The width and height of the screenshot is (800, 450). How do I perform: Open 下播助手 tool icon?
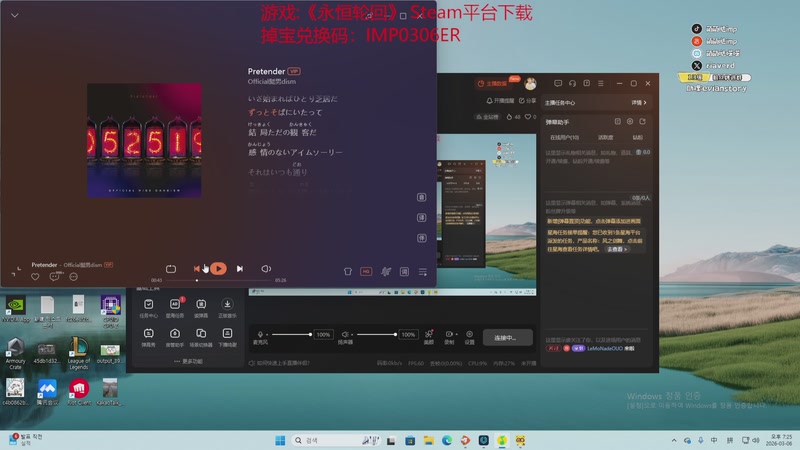(x=228, y=337)
